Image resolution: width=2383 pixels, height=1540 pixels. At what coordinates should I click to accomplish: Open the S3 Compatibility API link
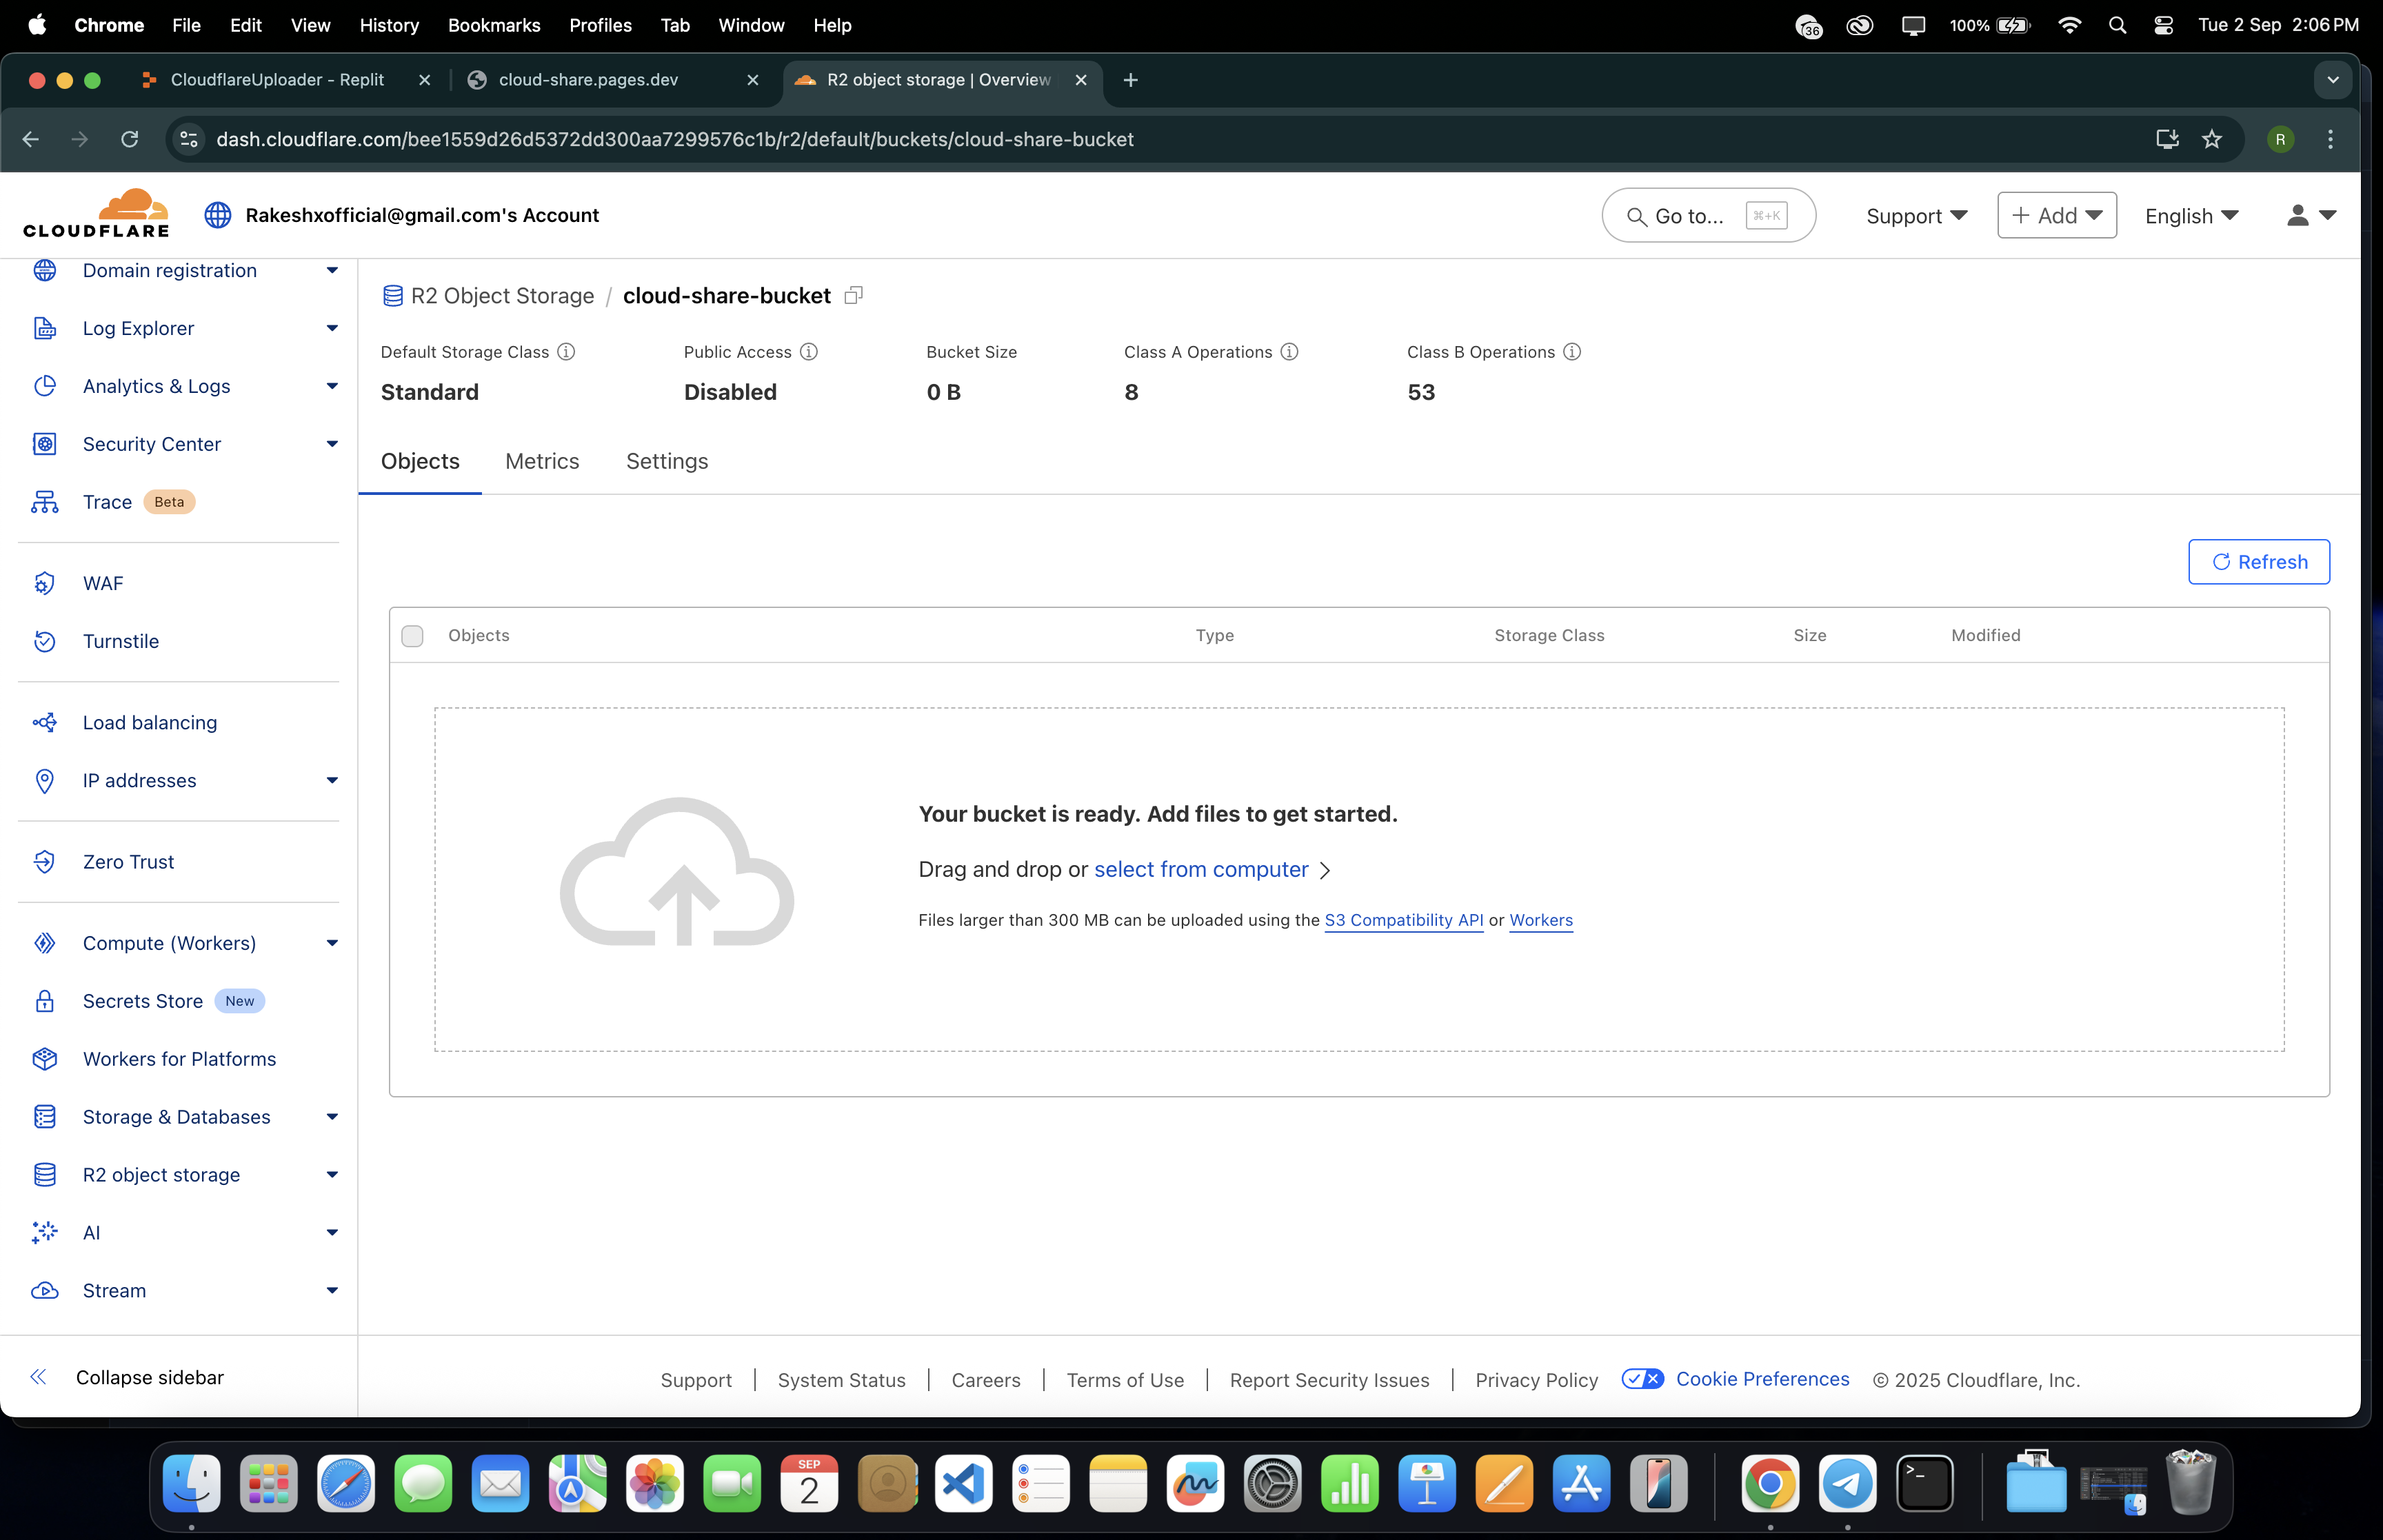coord(1403,920)
